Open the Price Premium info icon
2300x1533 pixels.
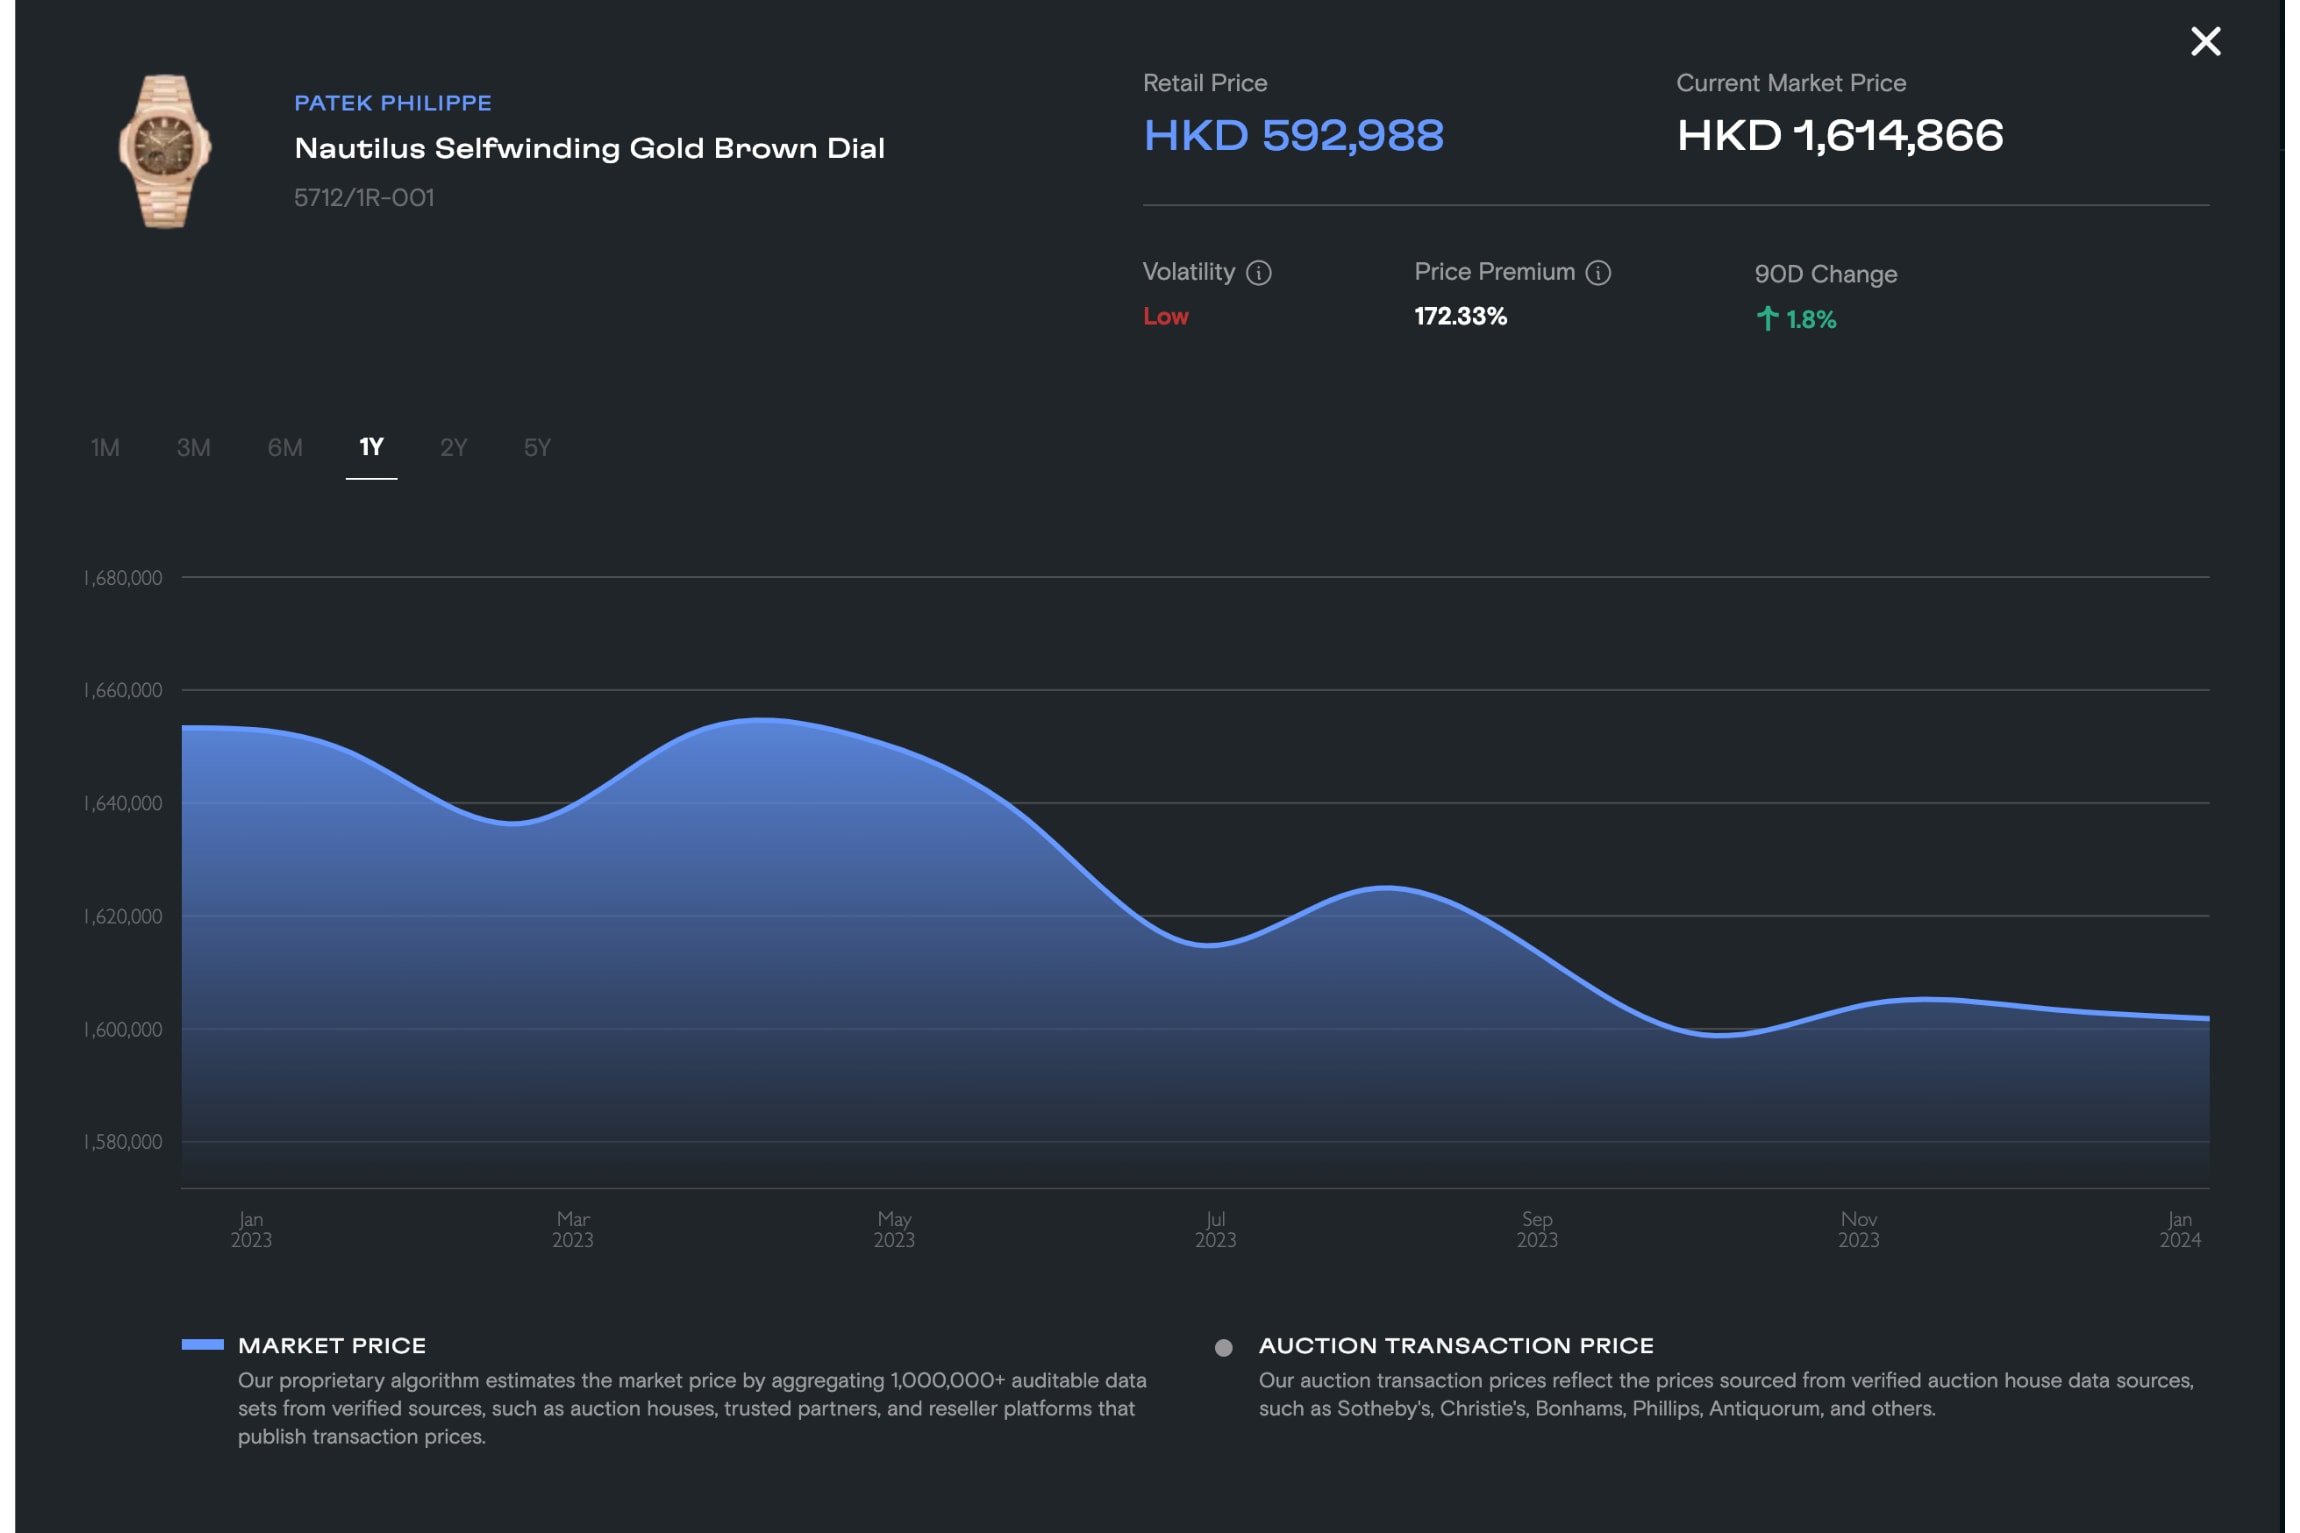[x=1598, y=273]
